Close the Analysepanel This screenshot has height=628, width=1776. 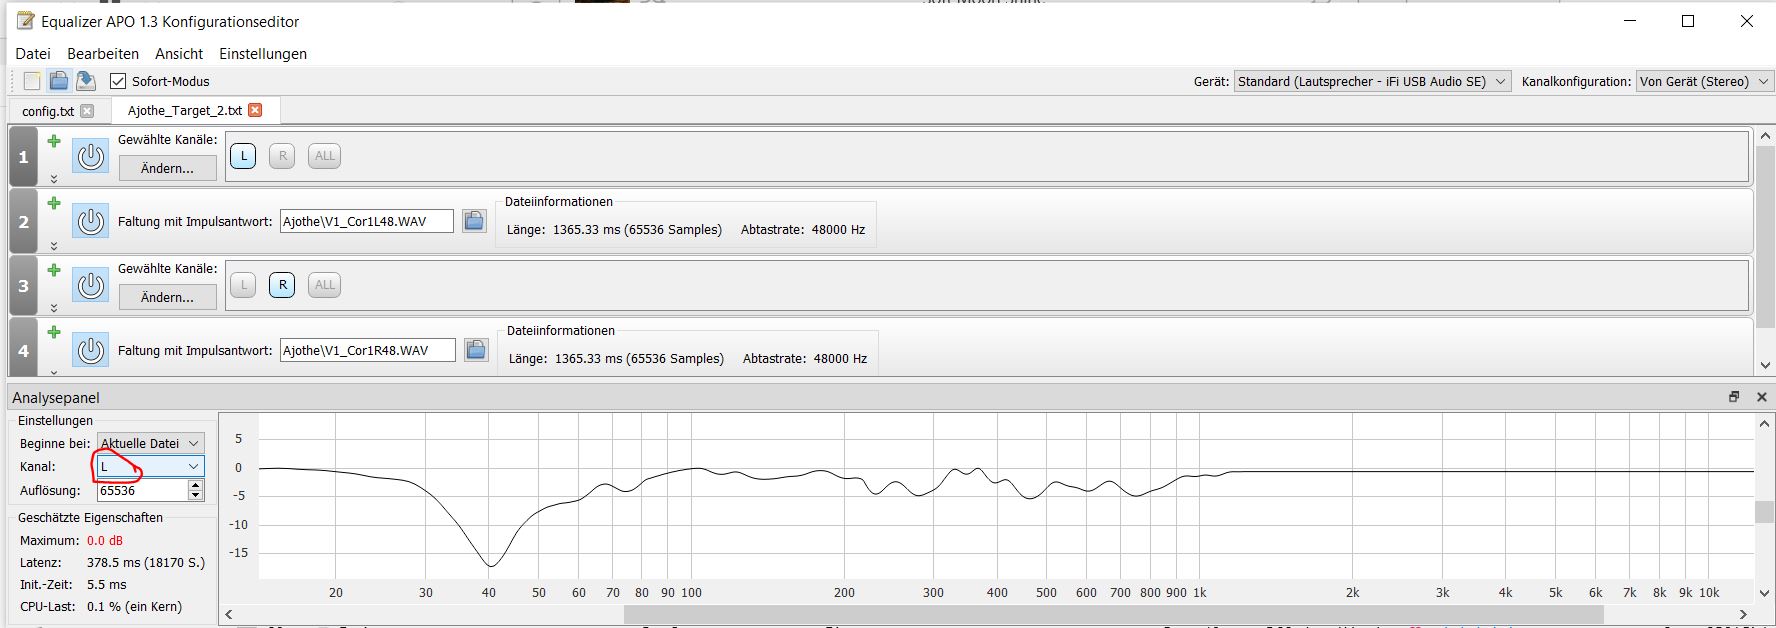pyautogui.click(x=1761, y=397)
